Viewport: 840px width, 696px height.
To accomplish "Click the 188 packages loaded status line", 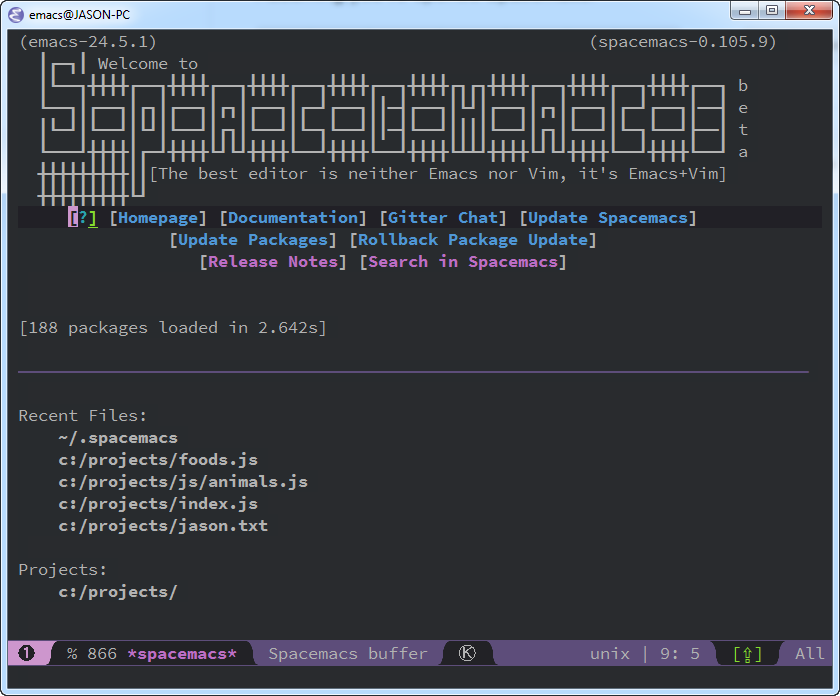I will click(x=172, y=327).
